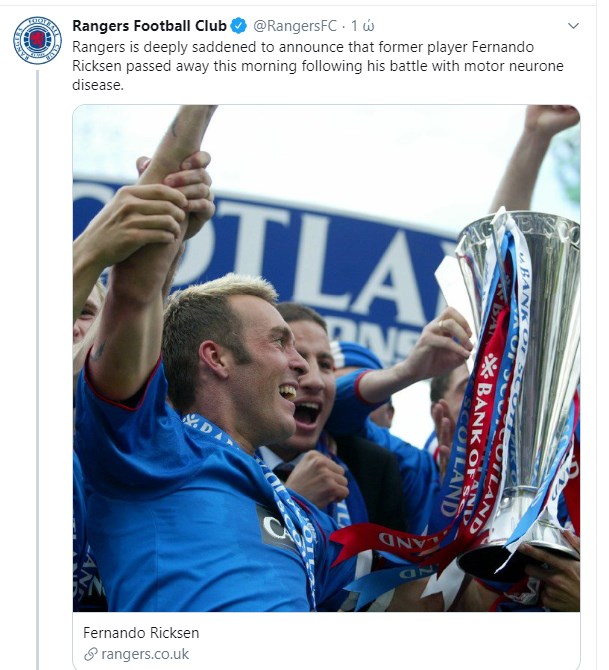609x670 pixels.
Task: Click the Fernando Ricksen card title
Action: coord(141,633)
